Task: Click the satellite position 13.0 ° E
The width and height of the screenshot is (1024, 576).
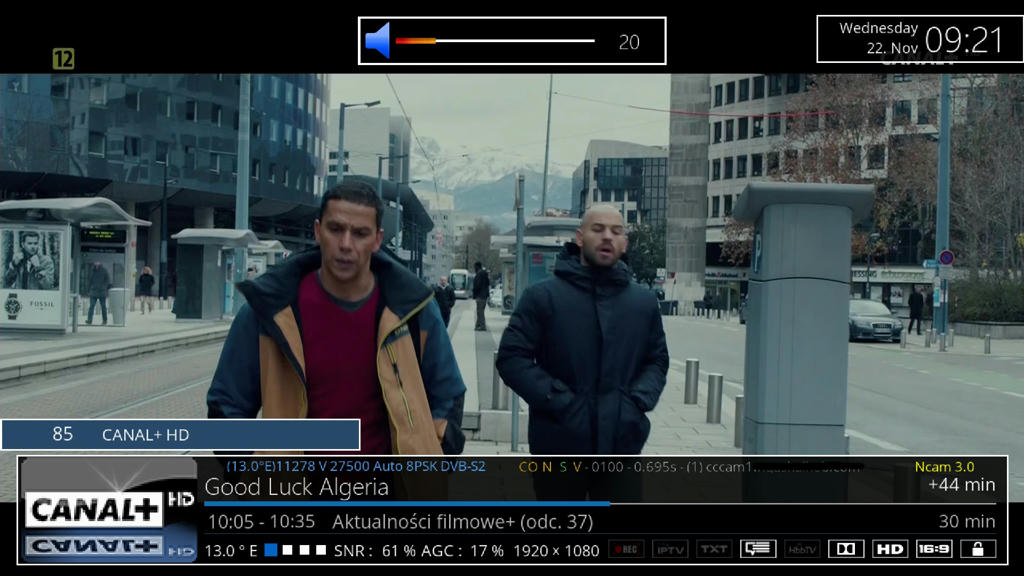Action: (231, 551)
